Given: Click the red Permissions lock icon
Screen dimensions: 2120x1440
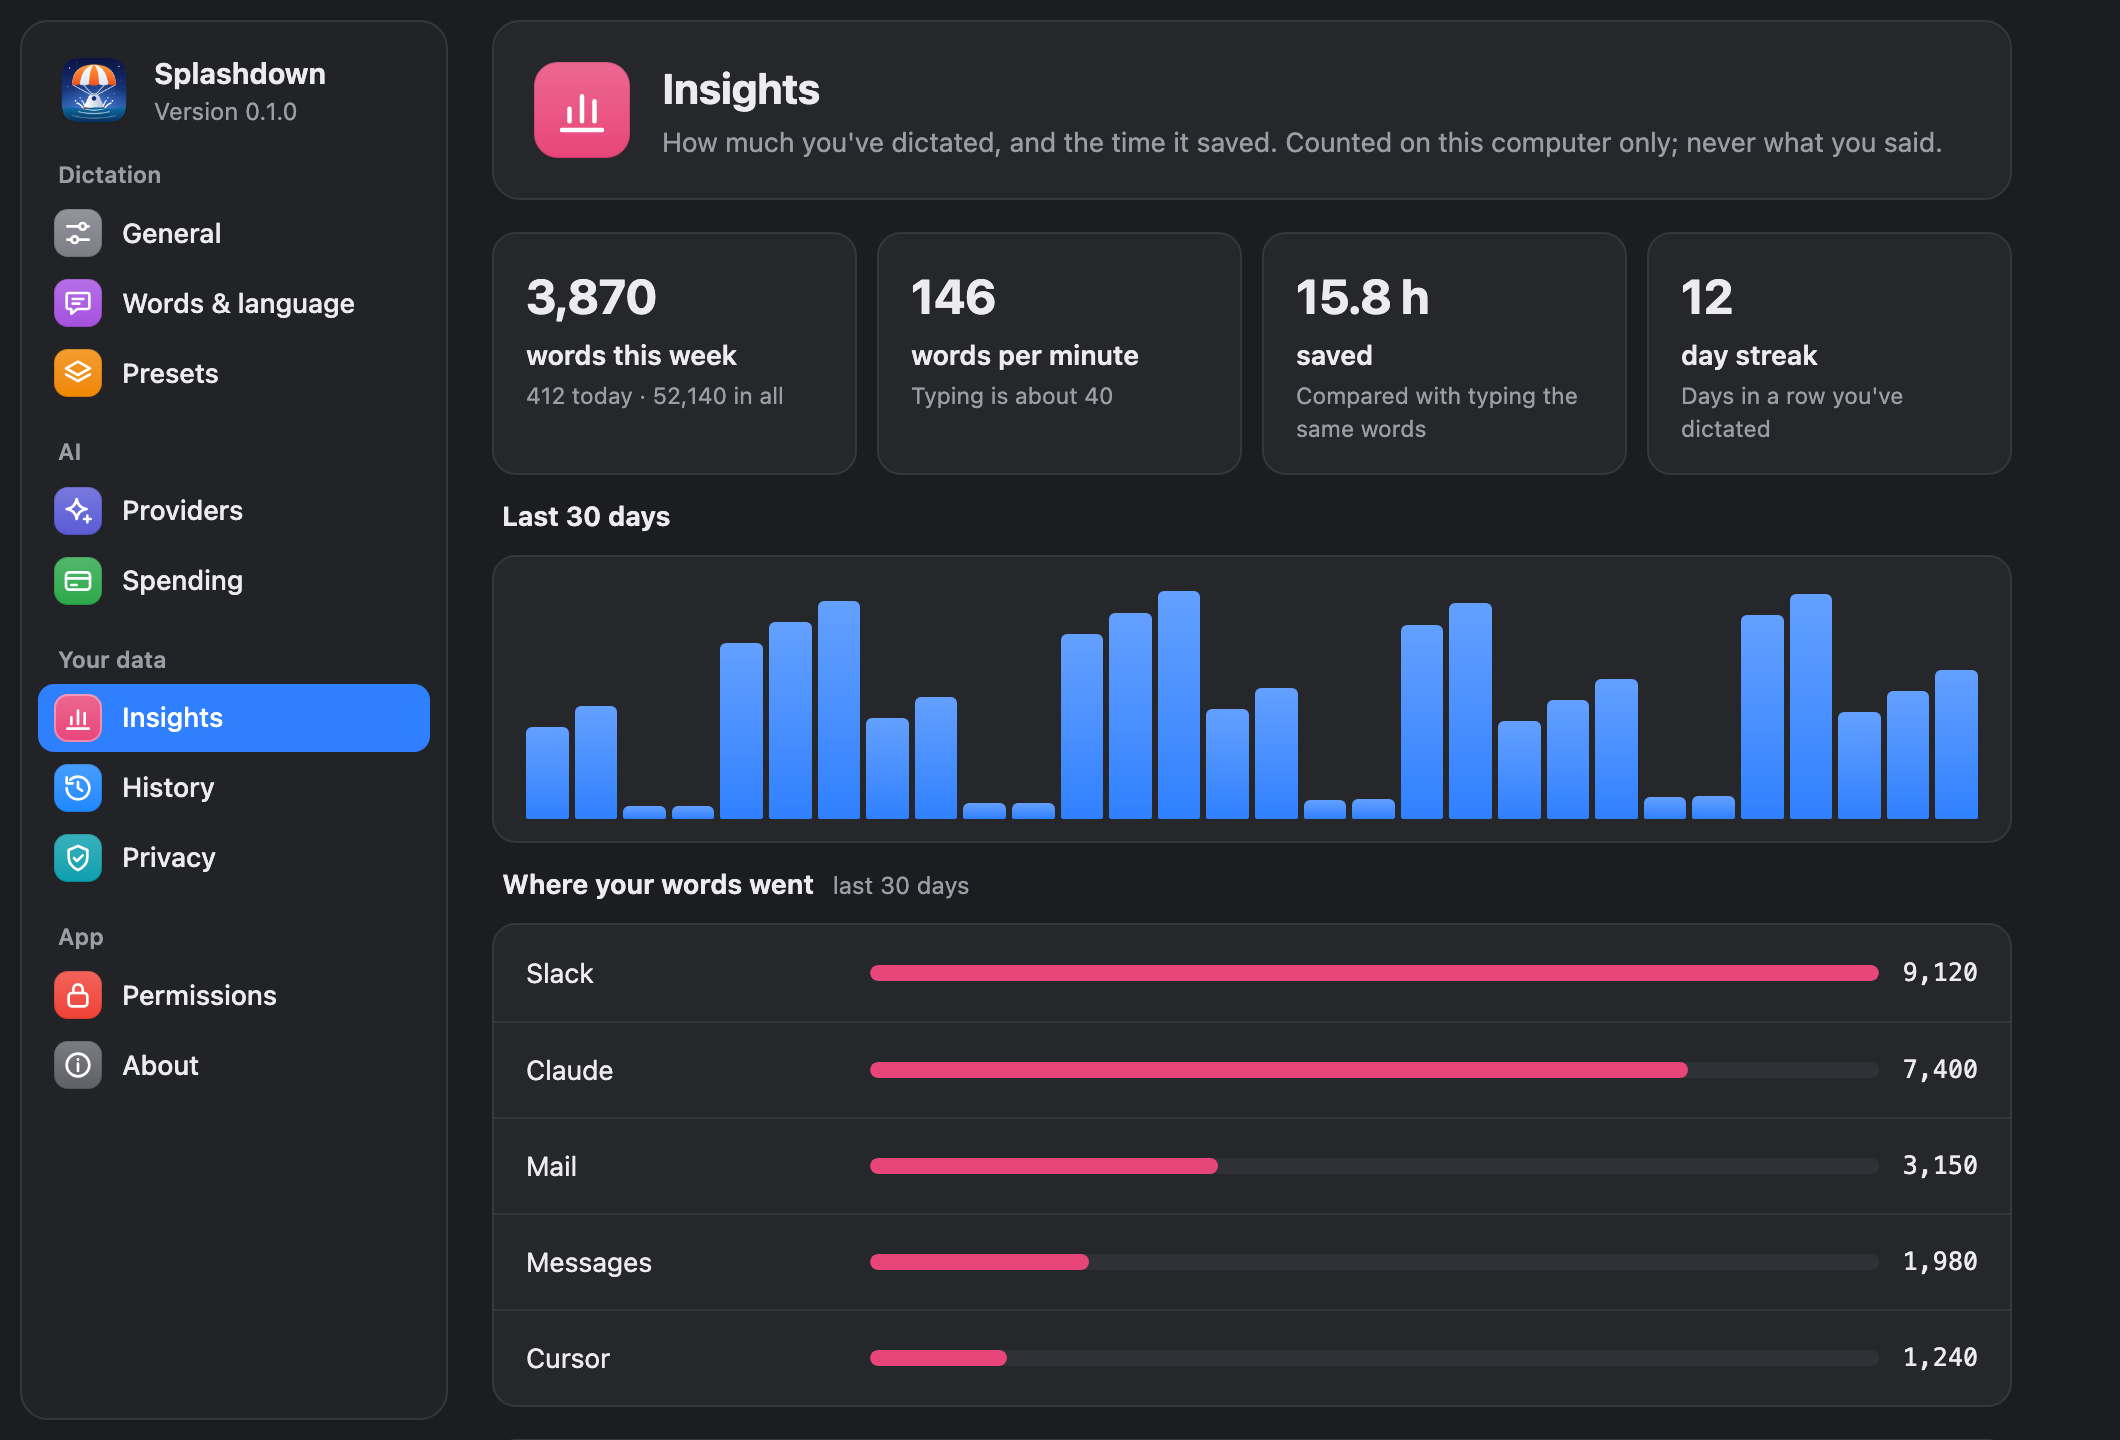Looking at the screenshot, I should [78, 995].
